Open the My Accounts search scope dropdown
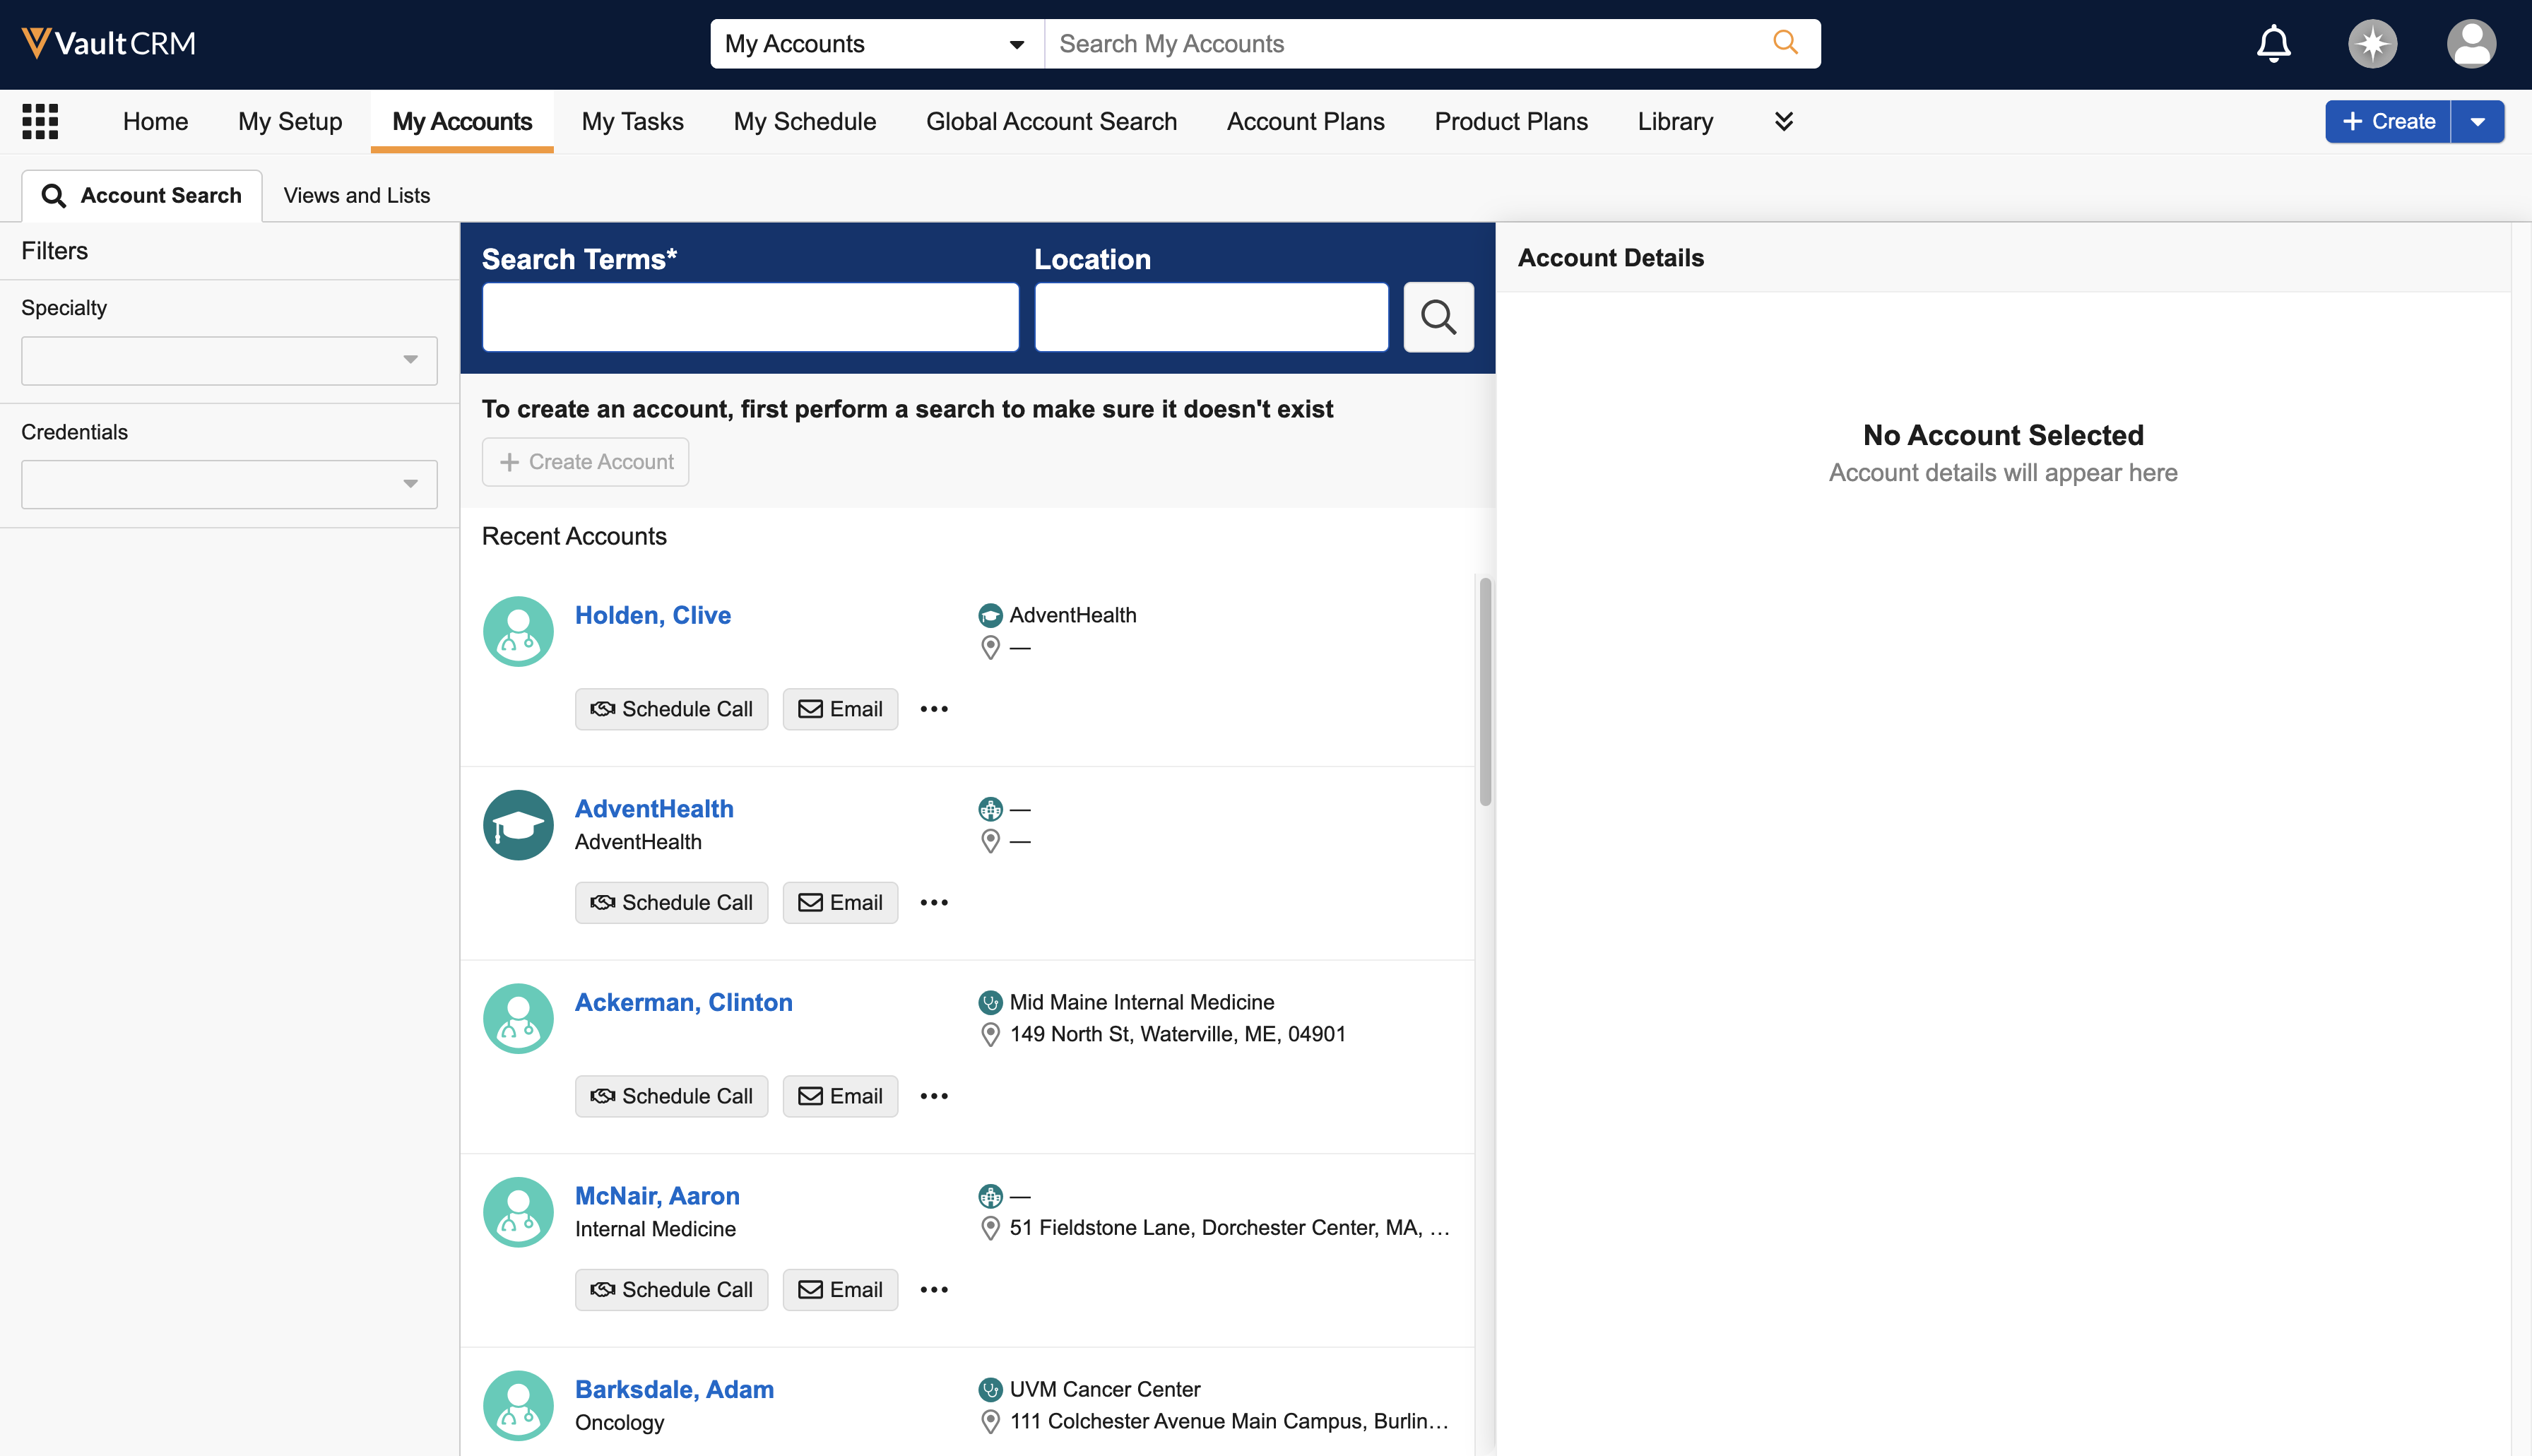 click(x=876, y=44)
